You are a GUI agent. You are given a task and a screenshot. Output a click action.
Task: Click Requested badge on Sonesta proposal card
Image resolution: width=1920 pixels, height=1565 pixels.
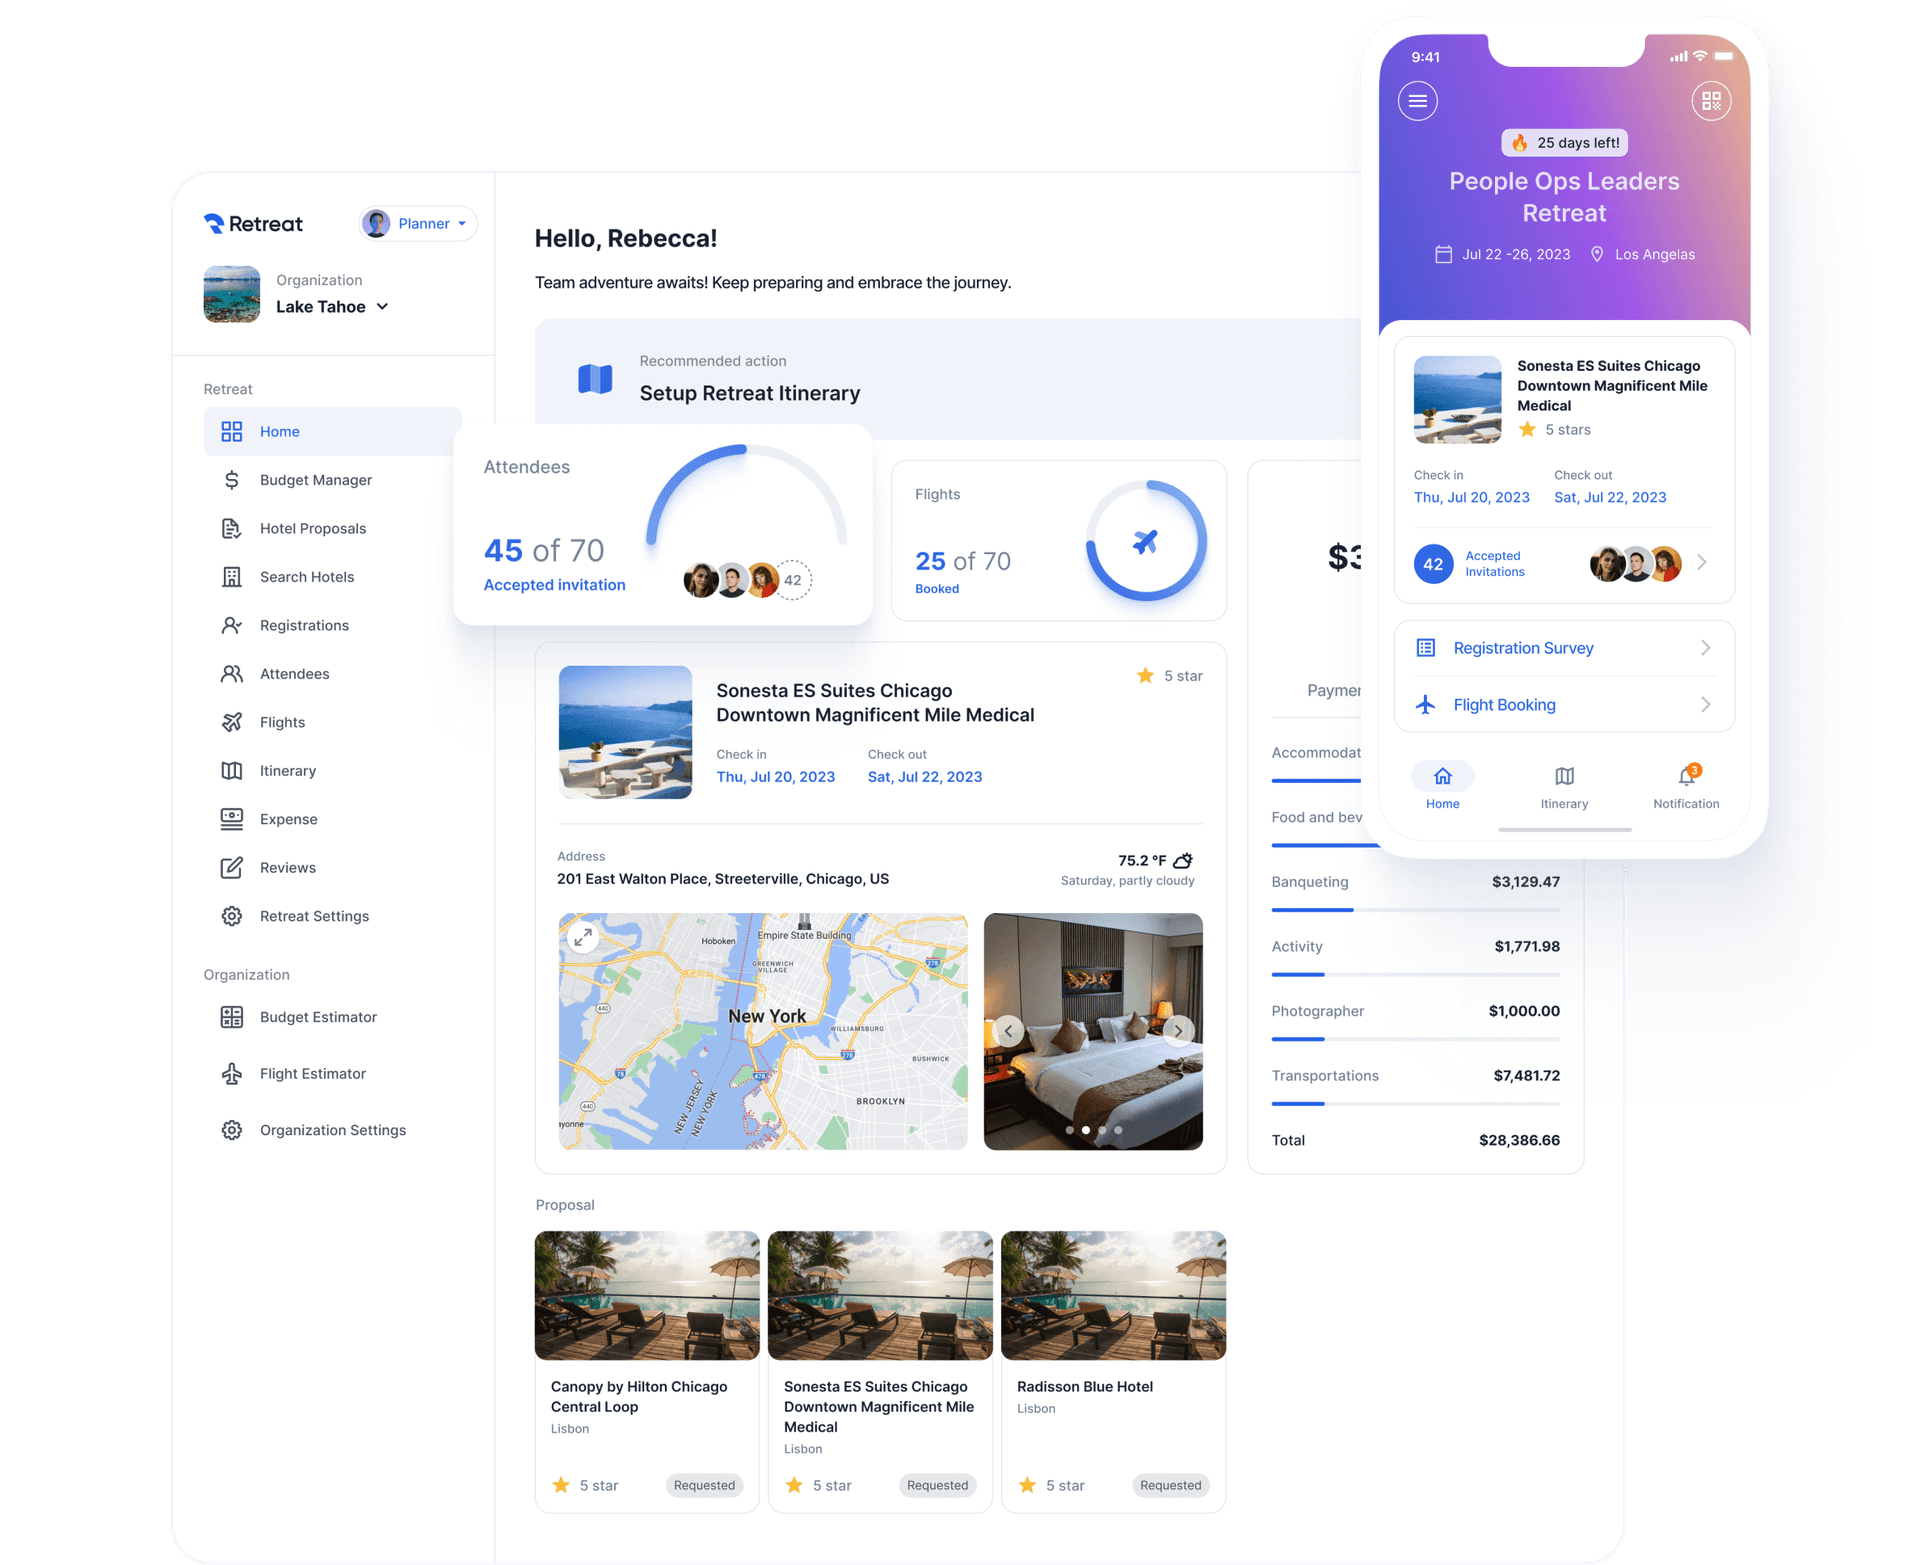[x=937, y=1485]
